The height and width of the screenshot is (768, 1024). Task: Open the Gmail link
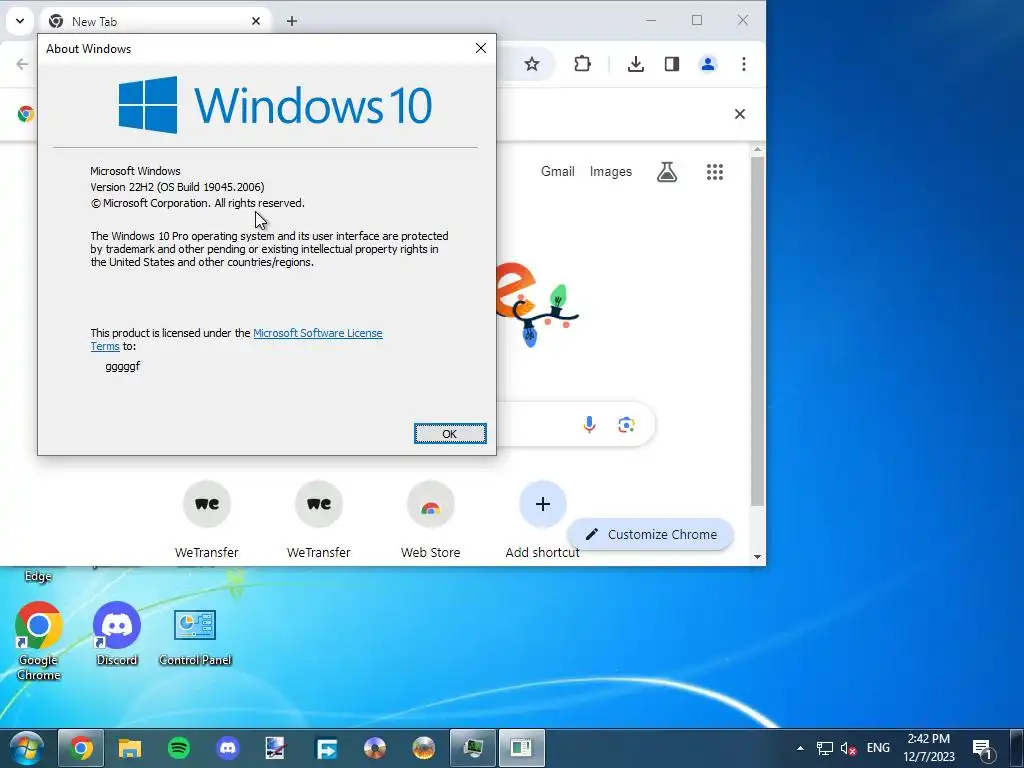coord(558,172)
